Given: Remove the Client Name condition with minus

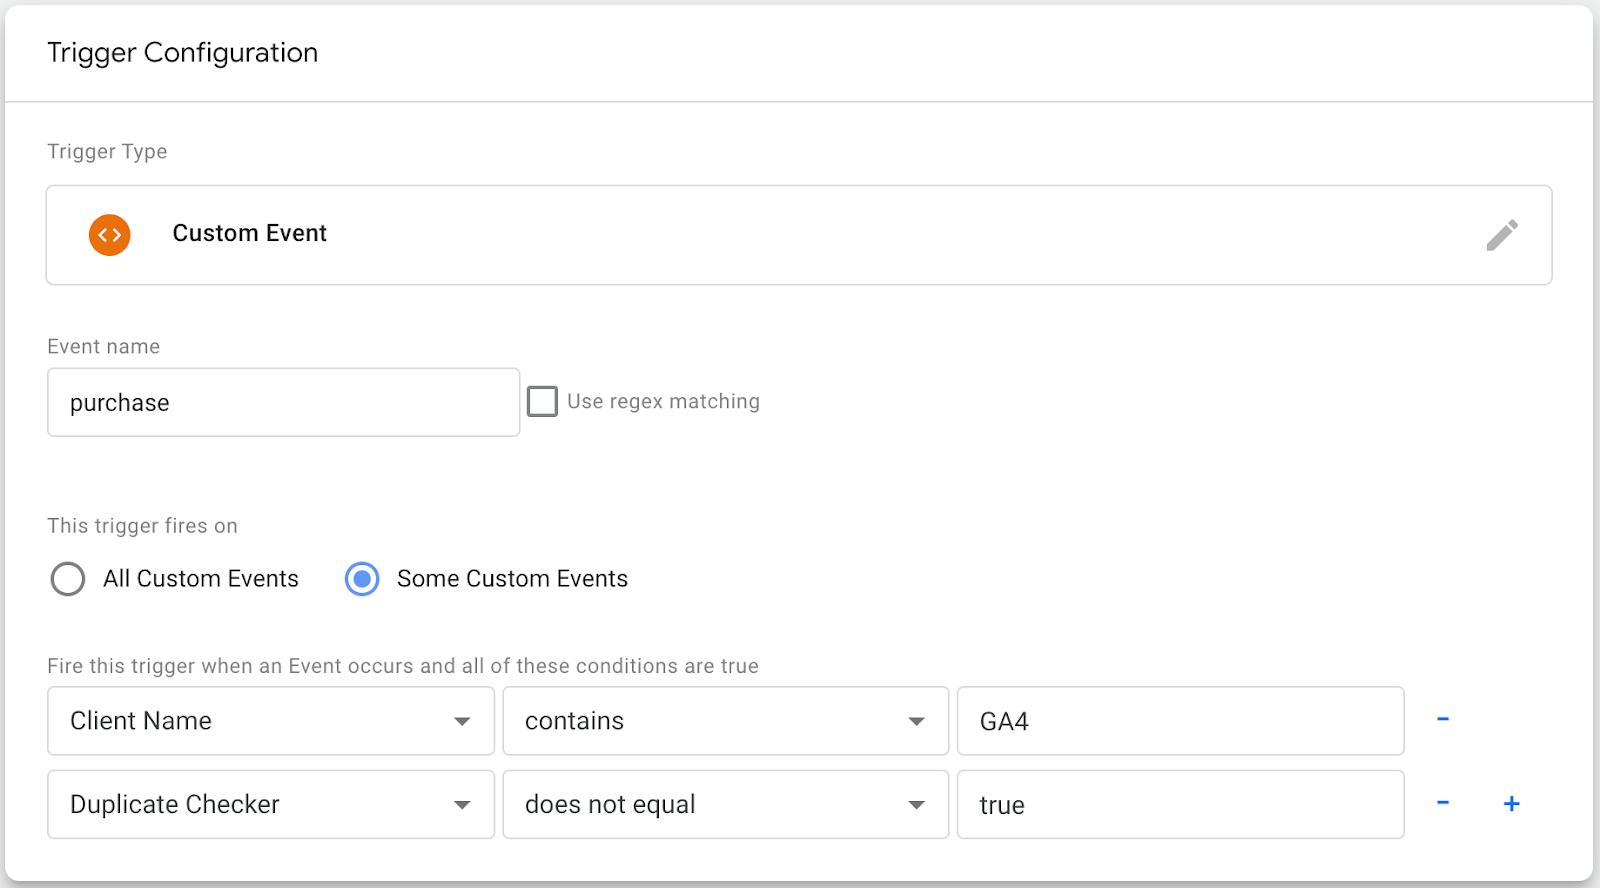Looking at the screenshot, I should [1443, 719].
